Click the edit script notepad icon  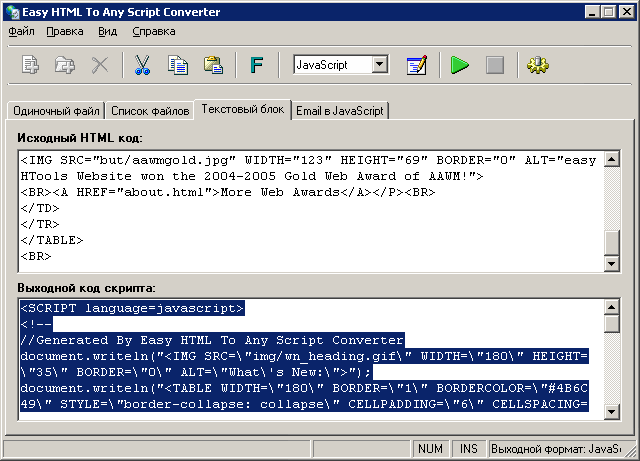pyautogui.click(x=417, y=65)
